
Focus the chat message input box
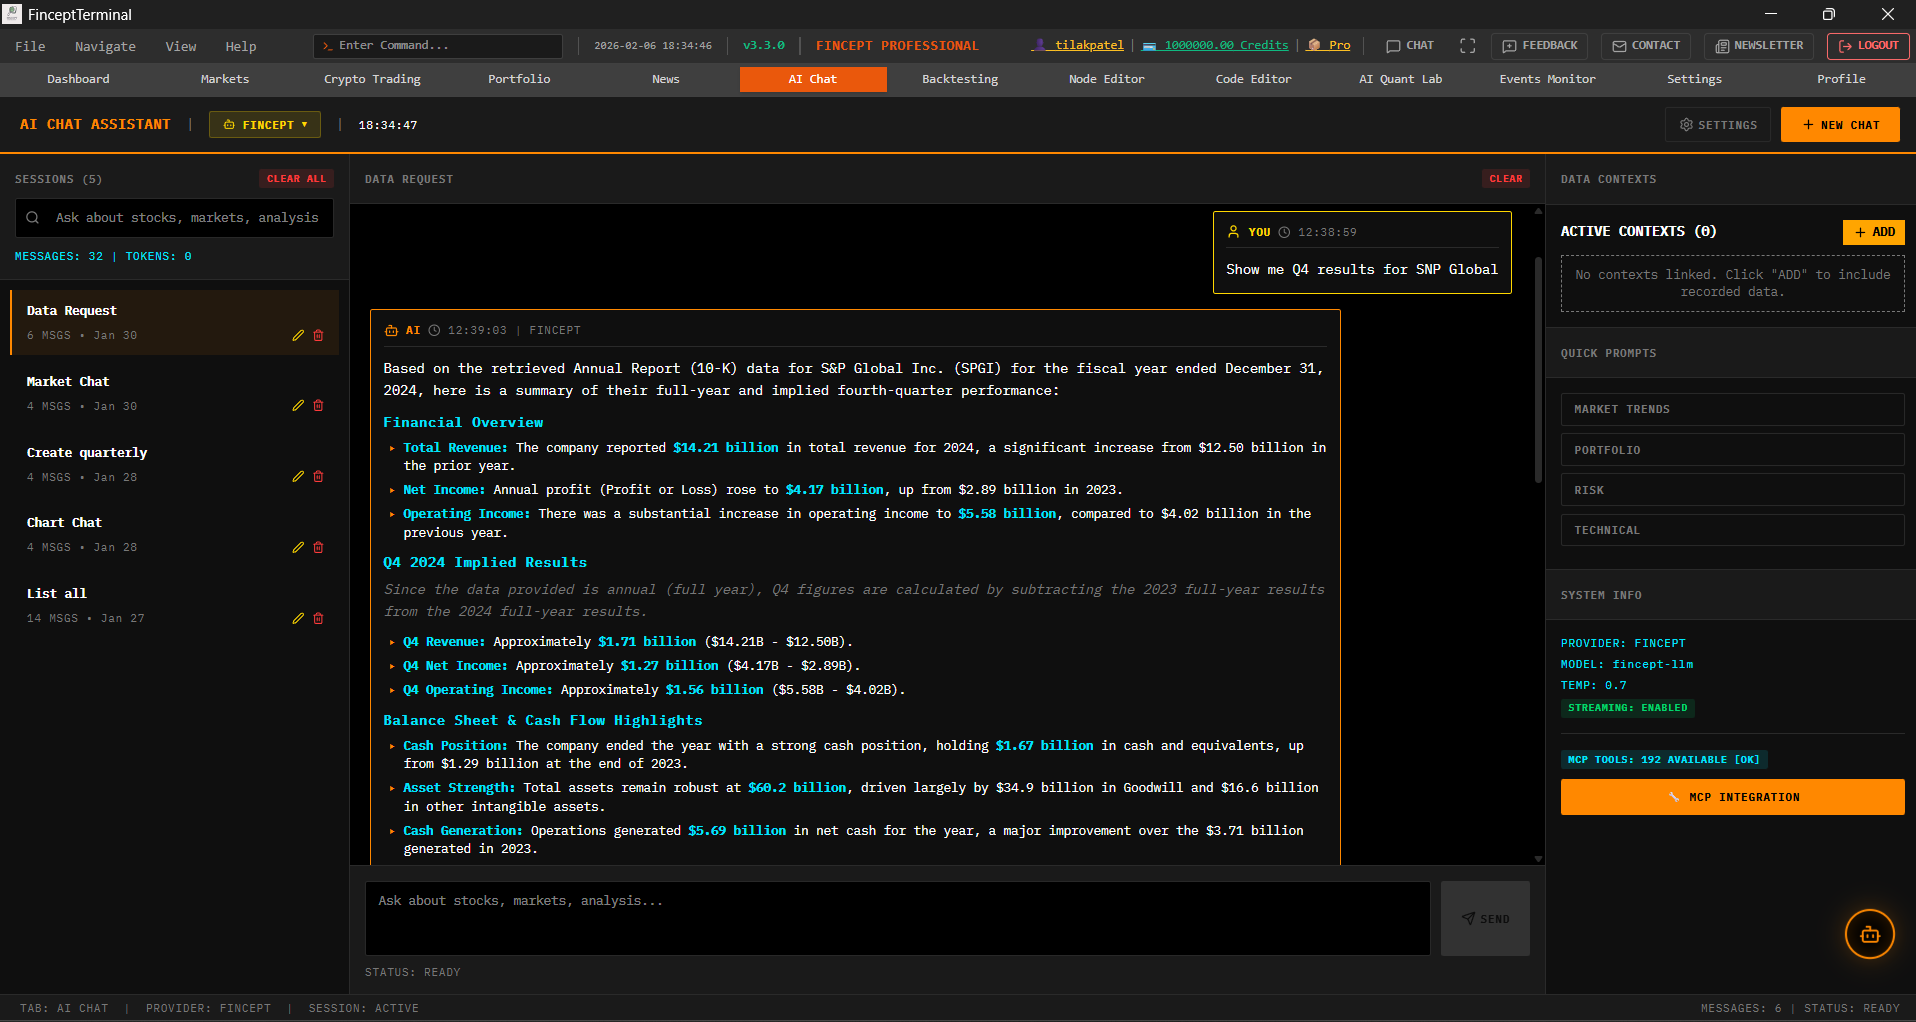(x=897, y=917)
